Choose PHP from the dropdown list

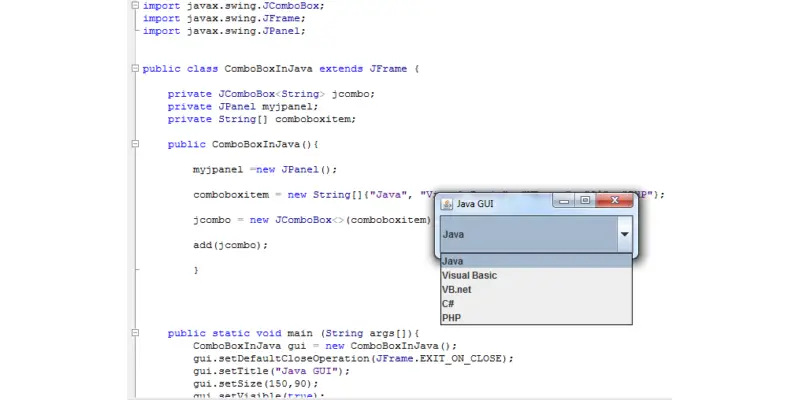536,318
